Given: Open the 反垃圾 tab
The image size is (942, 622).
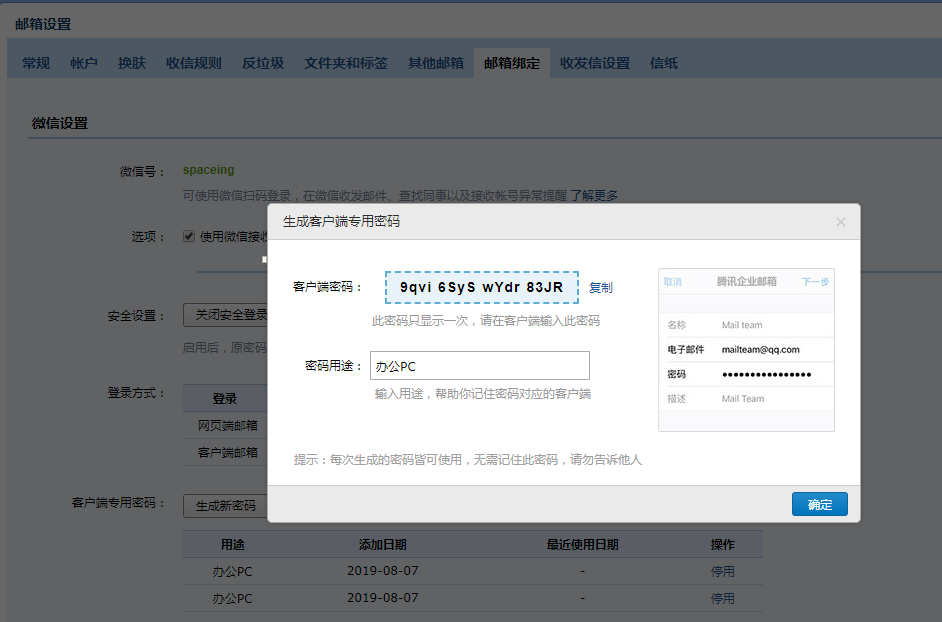Looking at the screenshot, I should pos(263,63).
